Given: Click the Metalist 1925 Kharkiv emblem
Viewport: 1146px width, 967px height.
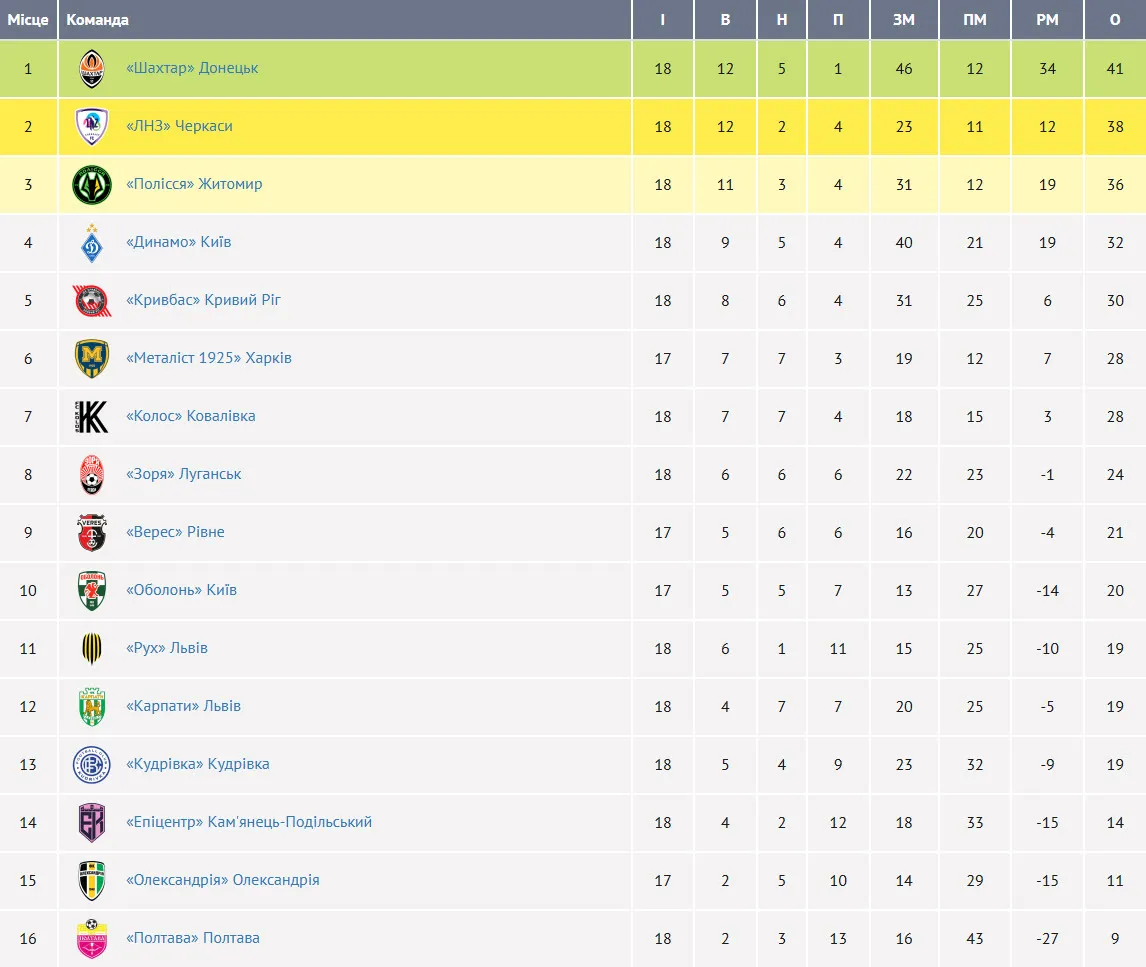Looking at the screenshot, I should pyautogui.click(x=92, y=359).
